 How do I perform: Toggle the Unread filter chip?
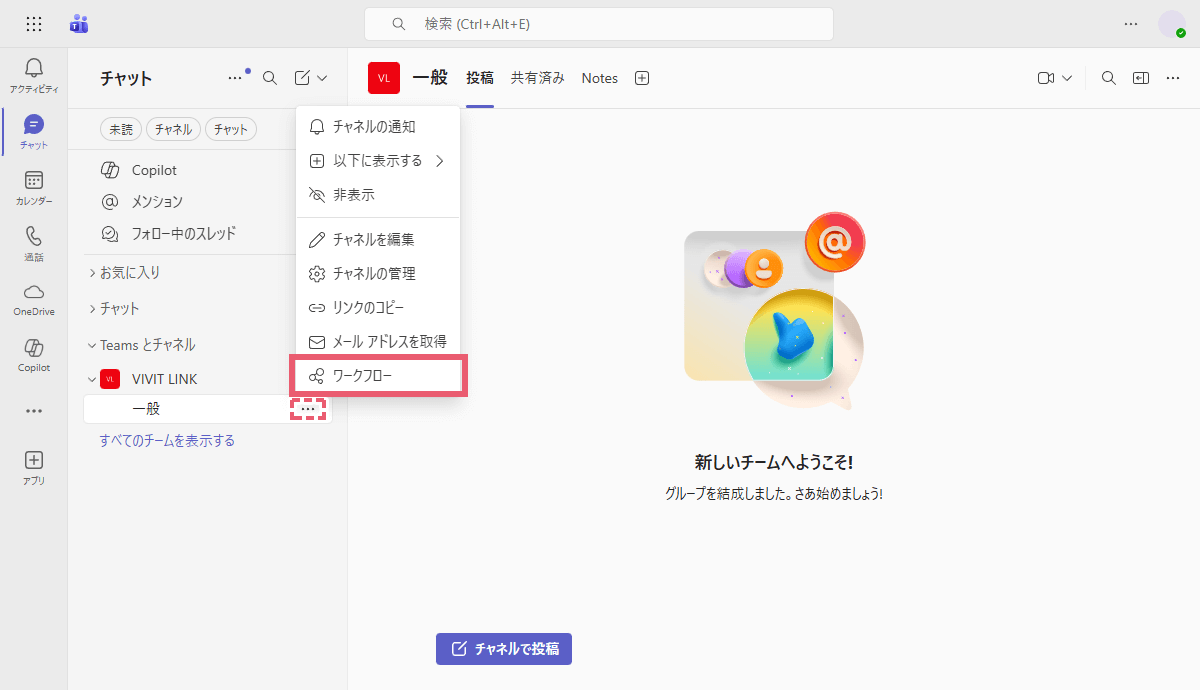tap(121, 129)
